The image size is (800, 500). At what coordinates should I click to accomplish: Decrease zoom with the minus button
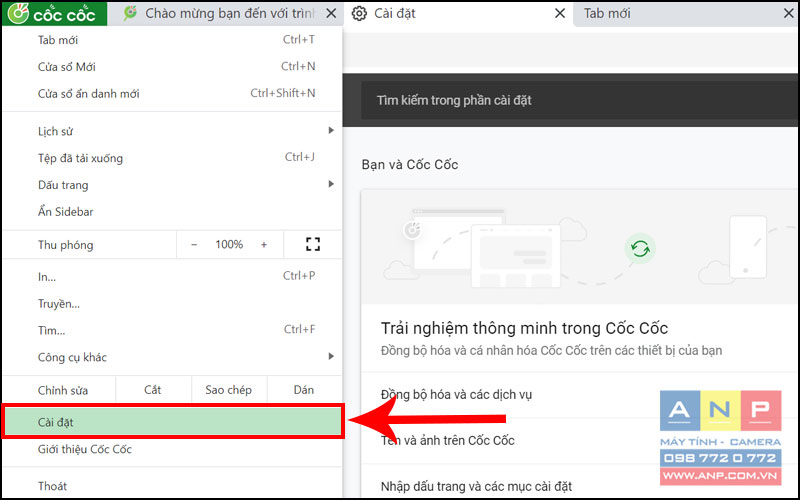194,245
